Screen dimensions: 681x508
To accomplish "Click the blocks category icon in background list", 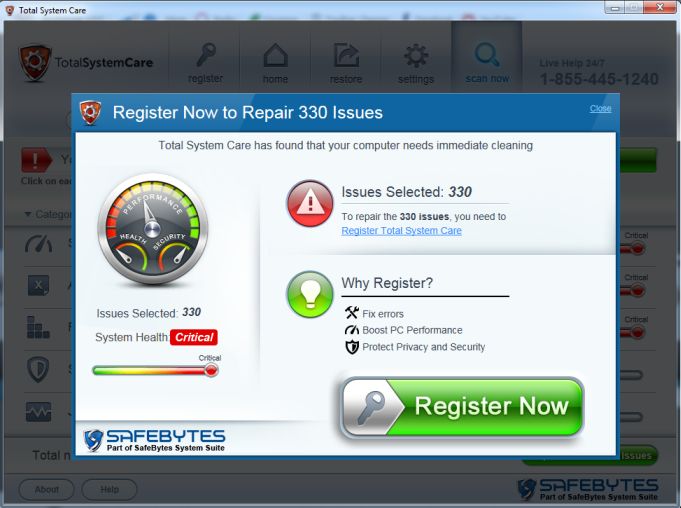I will pos(38,327).
